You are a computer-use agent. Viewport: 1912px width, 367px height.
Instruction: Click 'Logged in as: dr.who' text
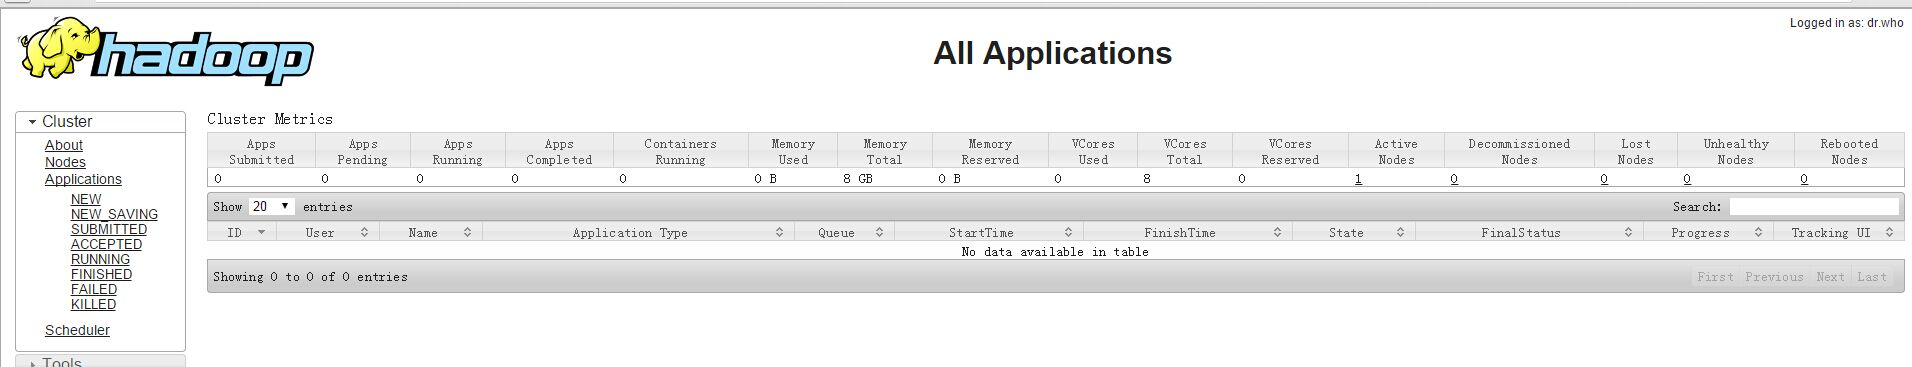point(1846,23)
